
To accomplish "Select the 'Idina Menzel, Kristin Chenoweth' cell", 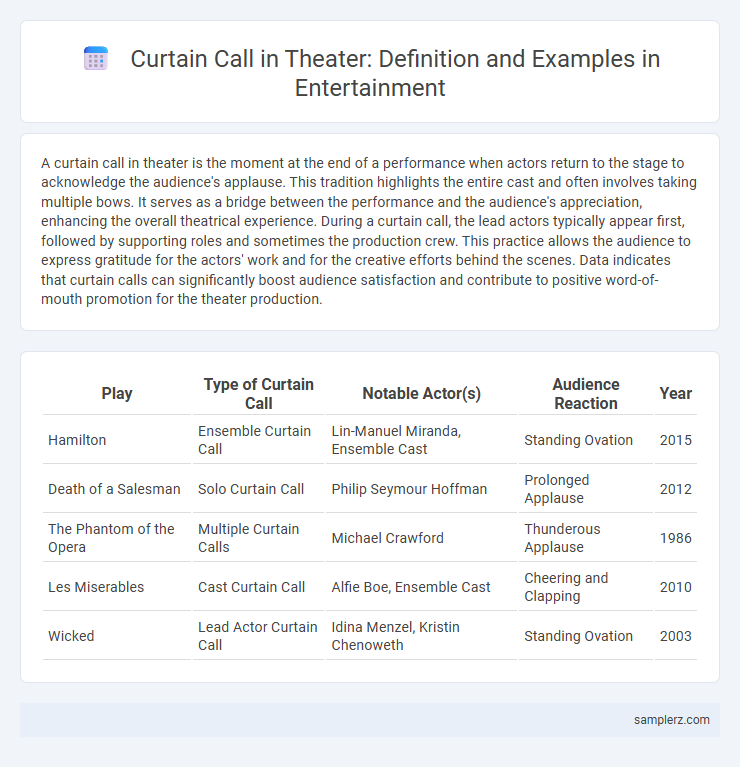I will pos(422,635).
